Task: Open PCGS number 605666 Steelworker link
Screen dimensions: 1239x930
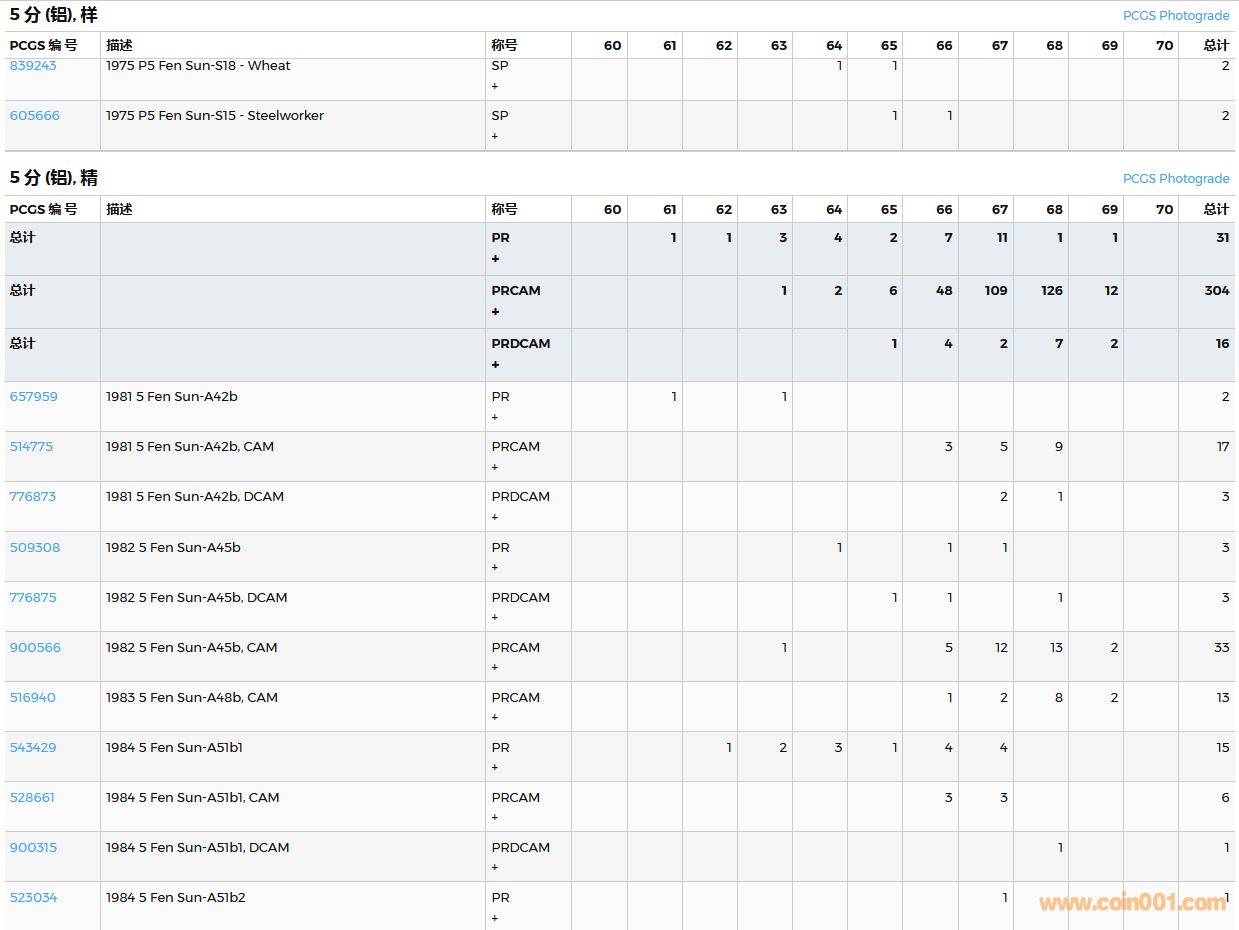Action: (35, 116)
